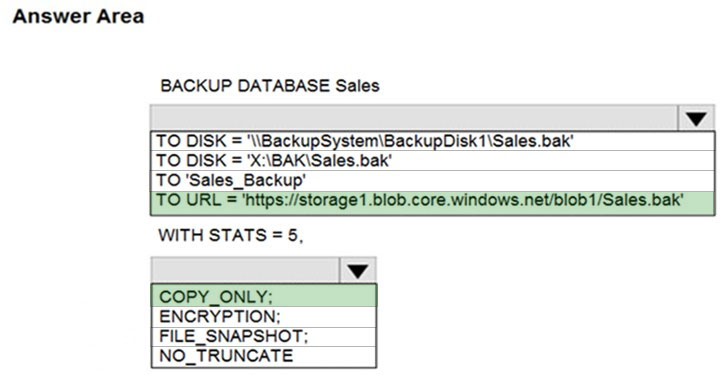The width and height of the screenshot is (725, 384).
Task: Expand the backup option dropdown arrow
Action: click(x=357, y=271)
